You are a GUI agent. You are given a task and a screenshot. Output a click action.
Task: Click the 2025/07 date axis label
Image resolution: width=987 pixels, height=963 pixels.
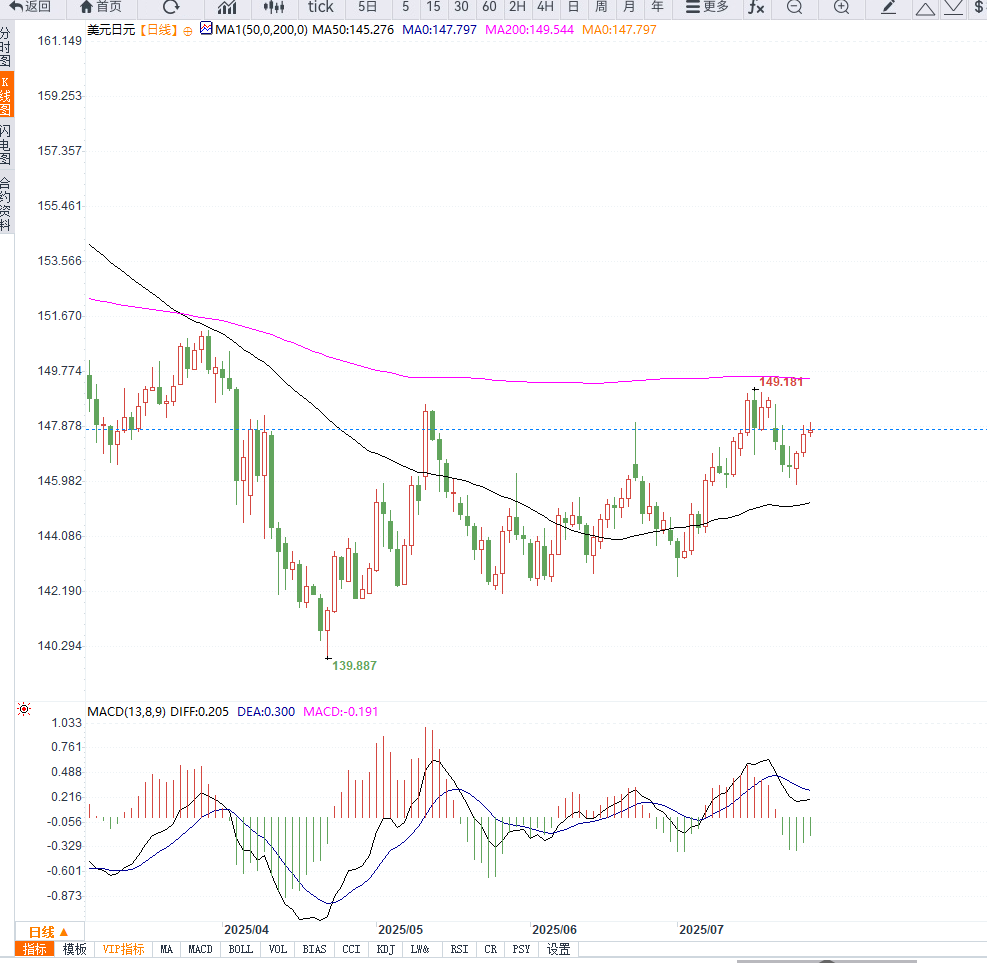701,930
